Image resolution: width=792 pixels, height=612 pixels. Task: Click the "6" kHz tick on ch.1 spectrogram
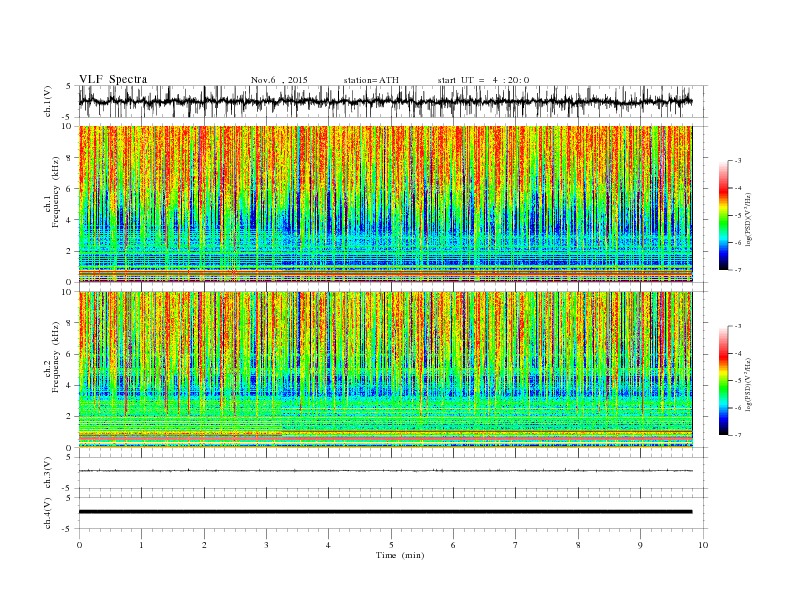pos(70,189)
